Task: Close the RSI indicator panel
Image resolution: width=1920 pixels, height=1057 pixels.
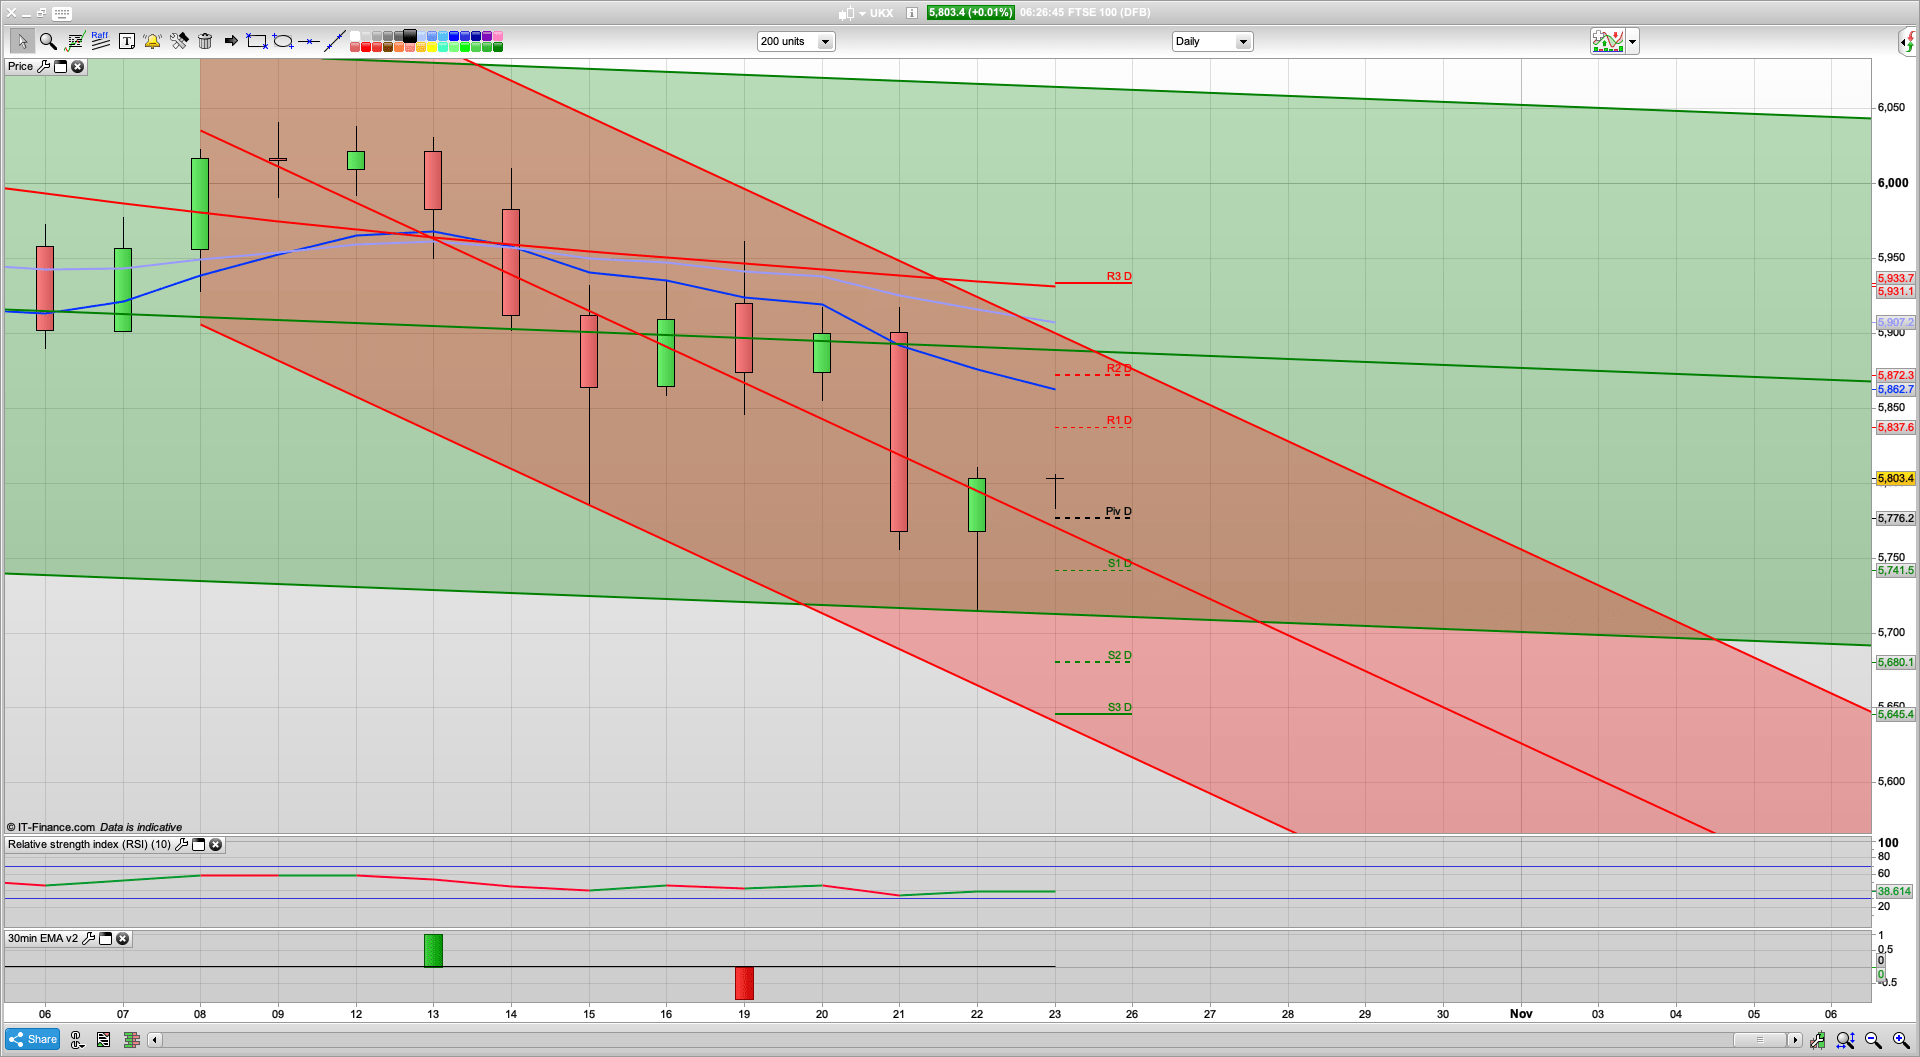Action: (215, 844)
